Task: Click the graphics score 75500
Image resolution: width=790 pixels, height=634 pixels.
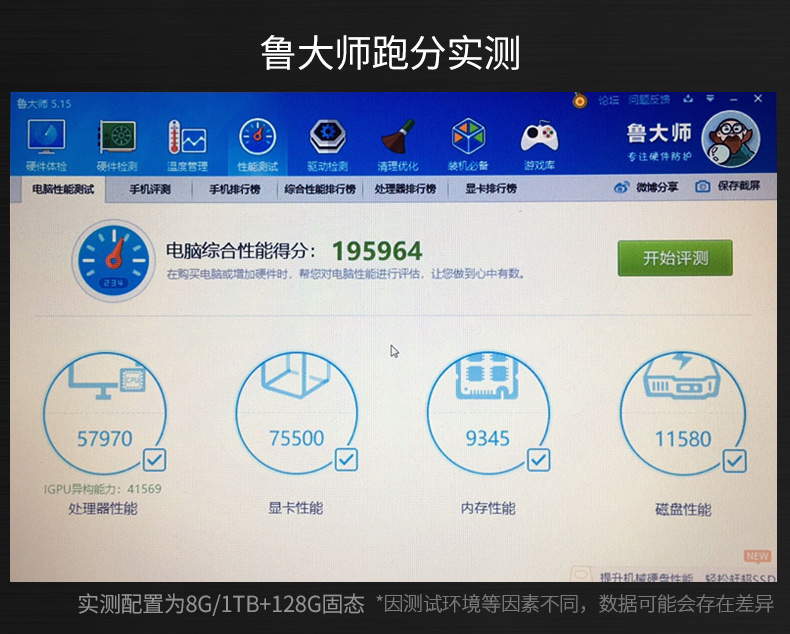Action: [x=296, y=438]
